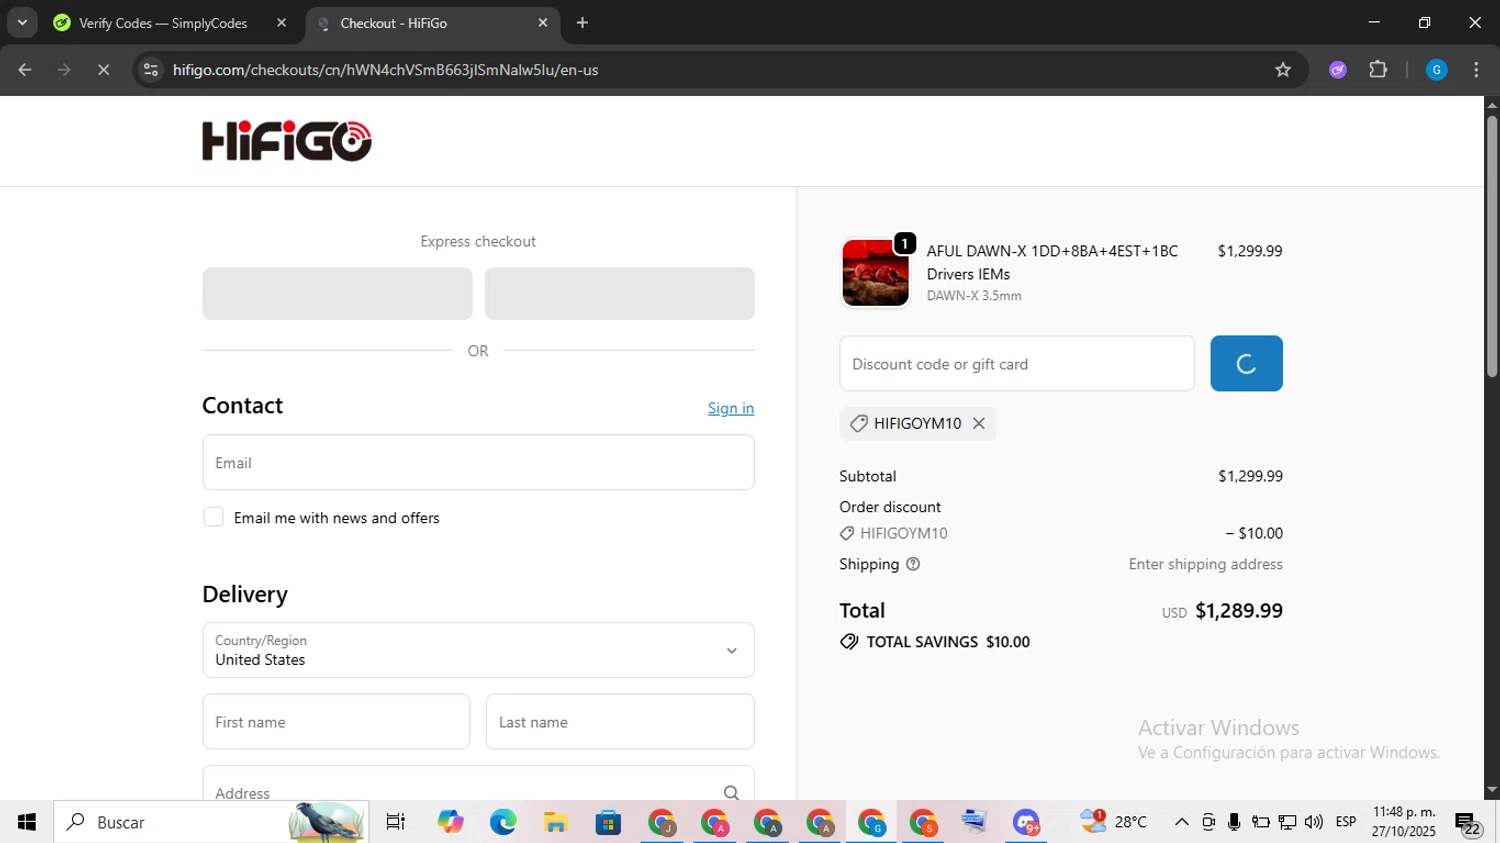Open the Google profile avatar G

1437,70
